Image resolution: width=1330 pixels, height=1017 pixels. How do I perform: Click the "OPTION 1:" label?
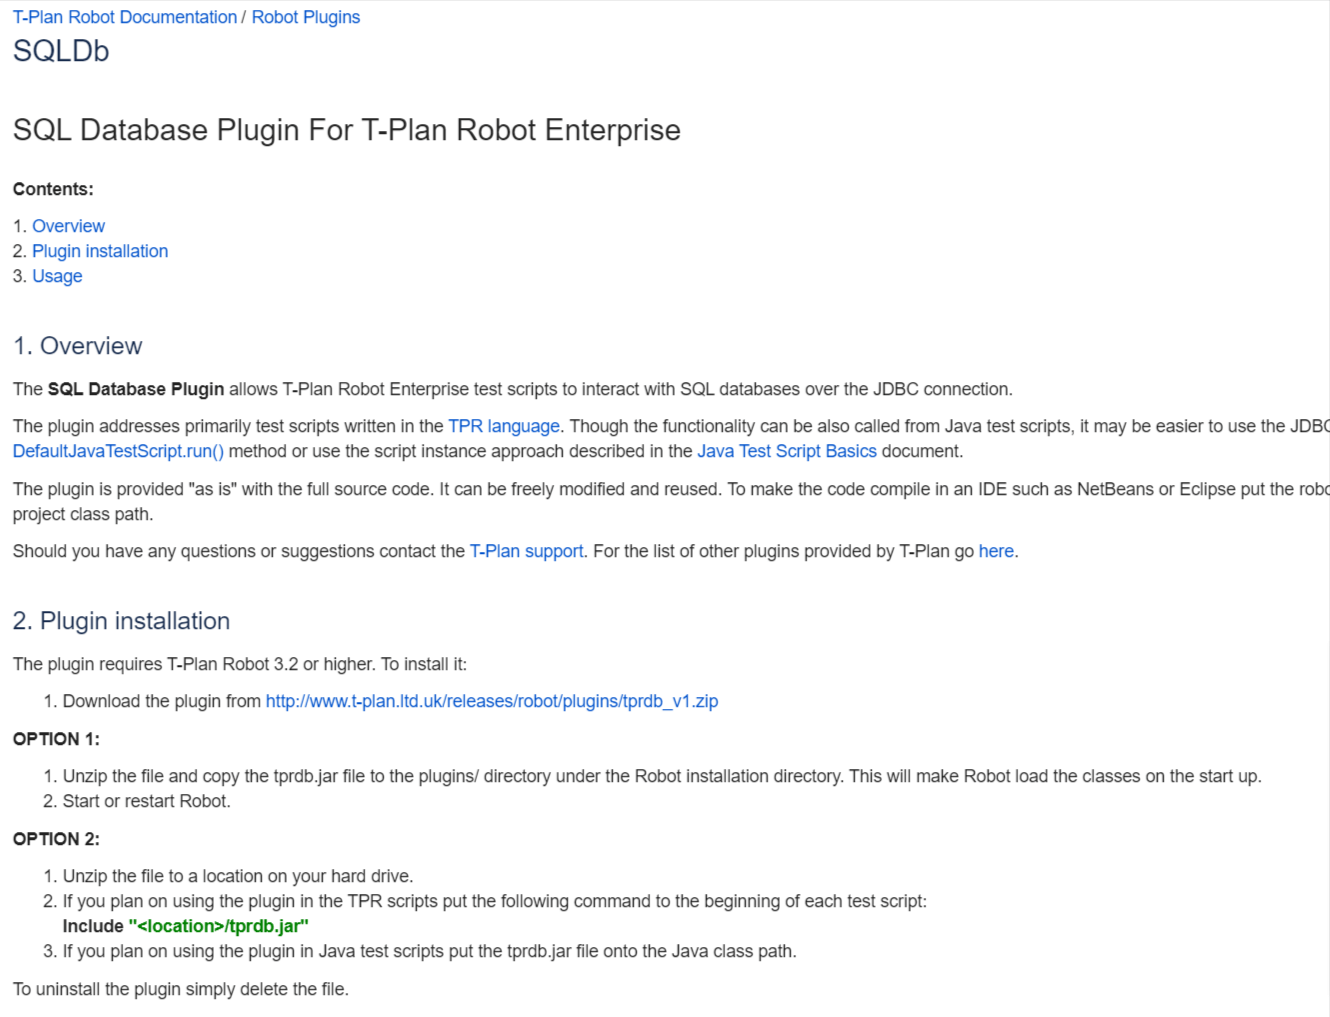tap(56, 739)
